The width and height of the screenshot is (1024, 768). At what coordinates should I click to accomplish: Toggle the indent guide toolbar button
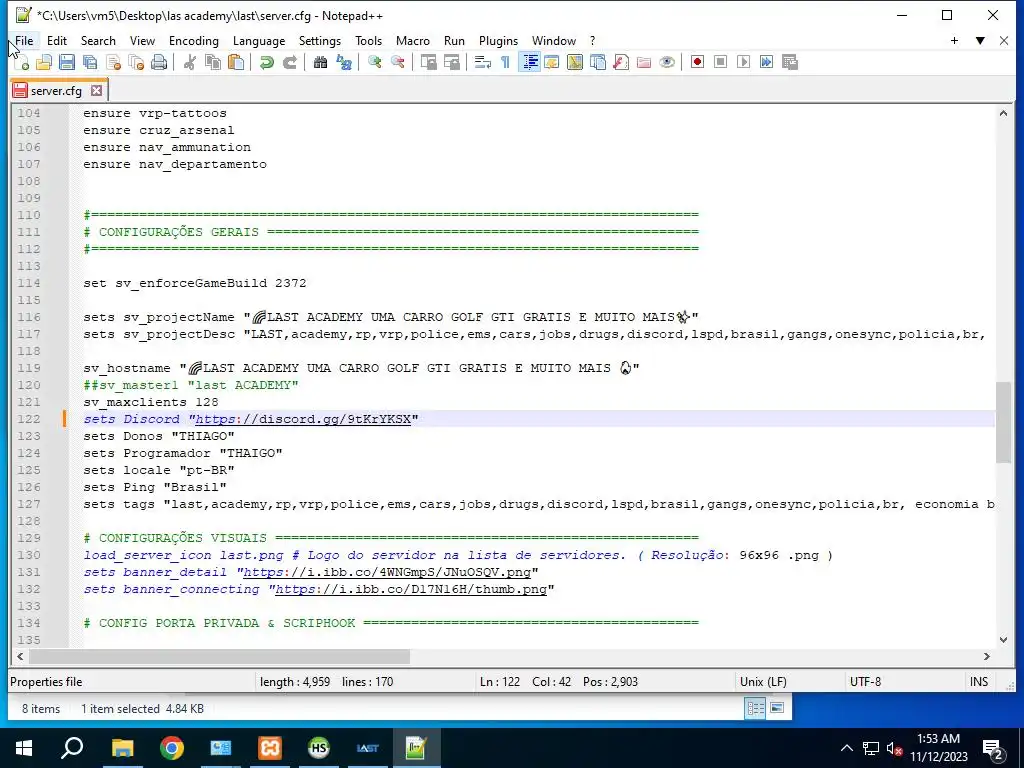[529, 62]
